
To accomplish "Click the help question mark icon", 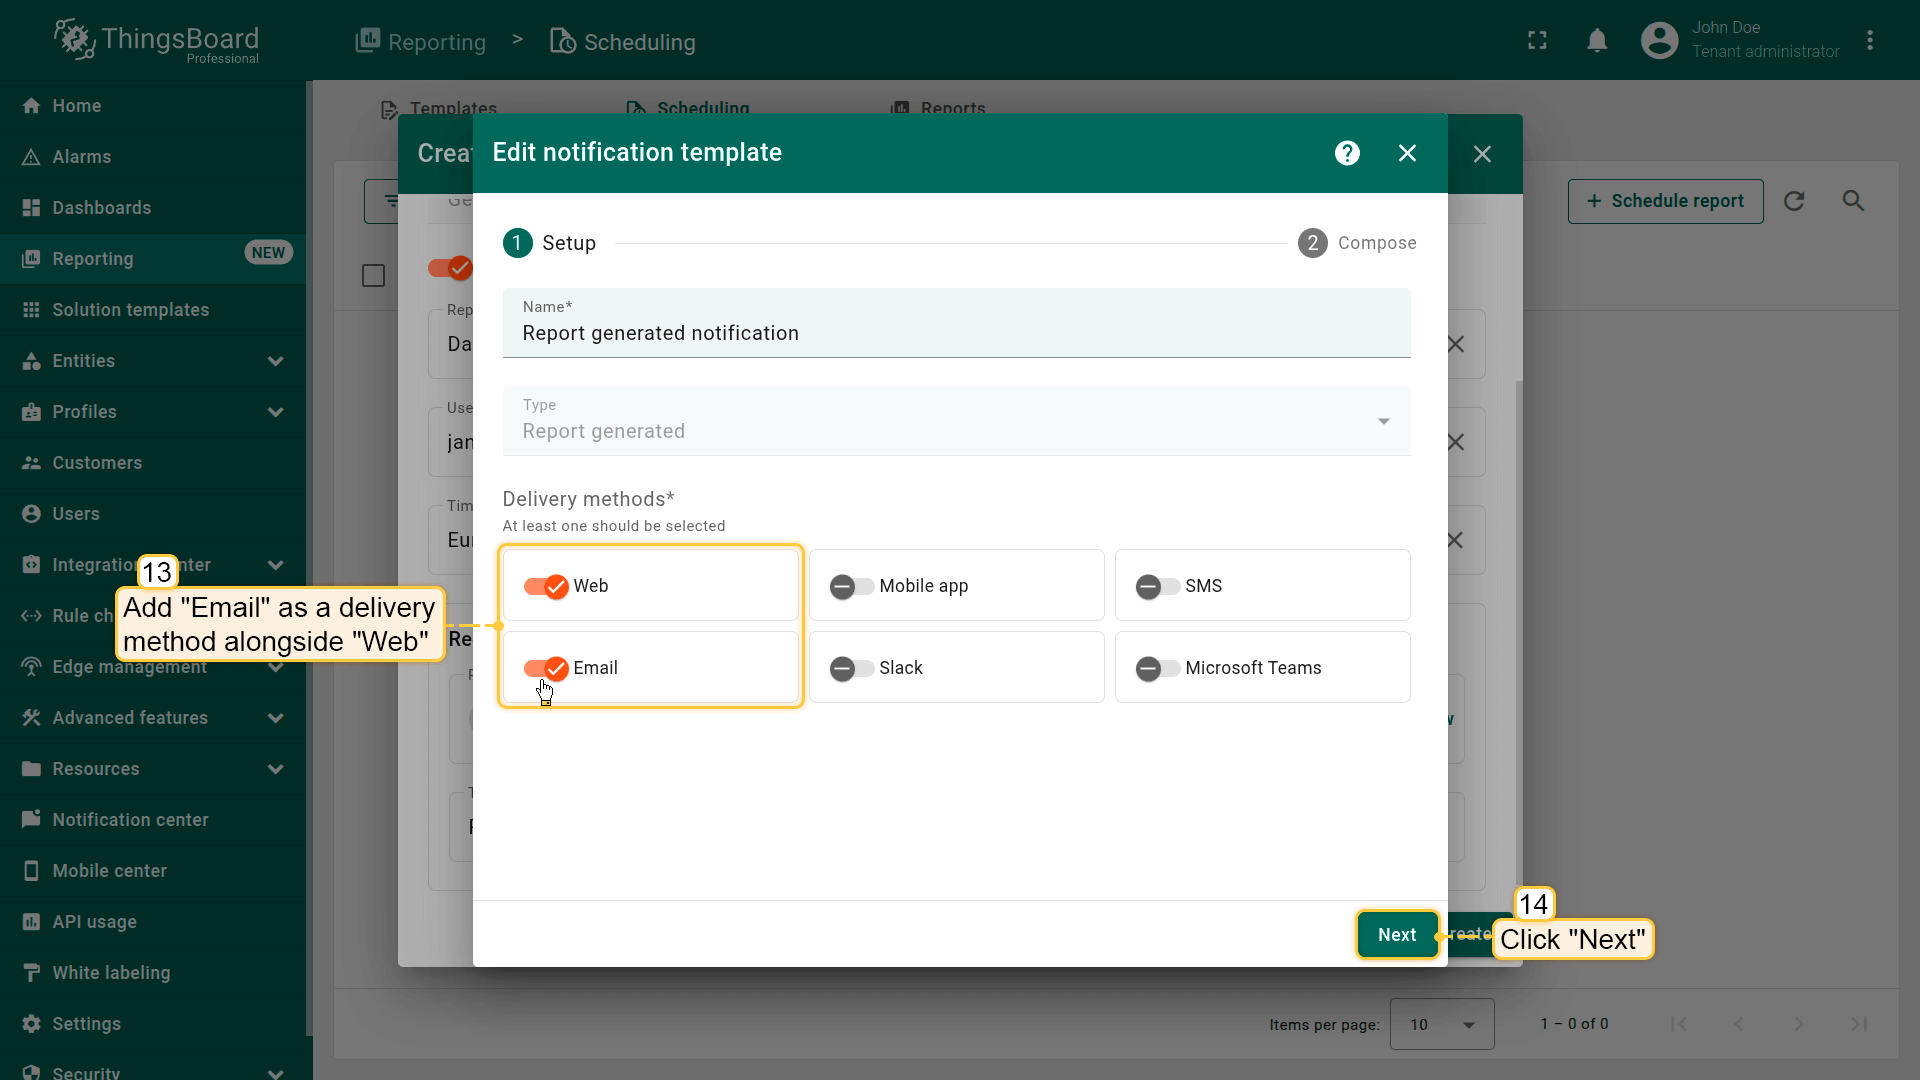I will [1347, 153].
